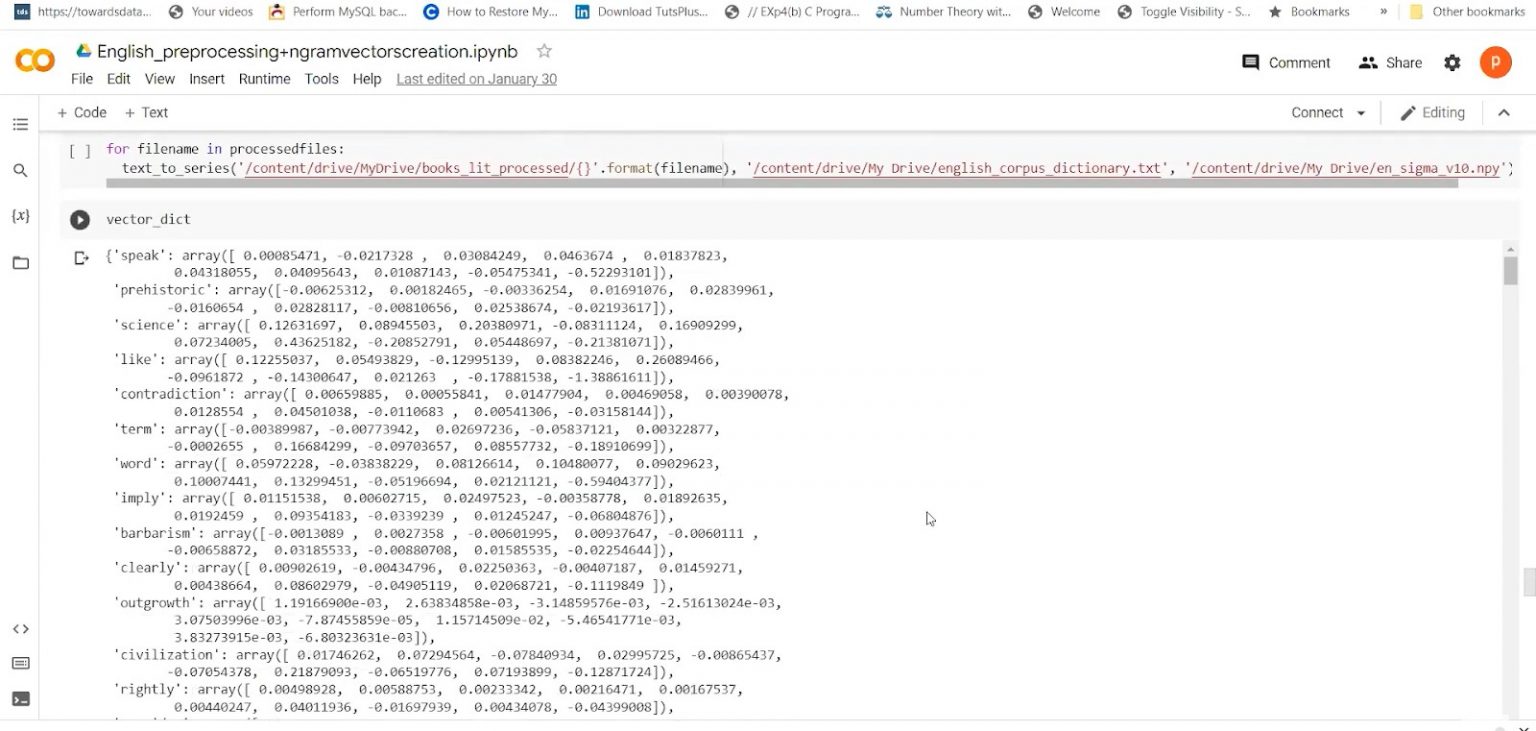Open the Connect dropdown
1536x731 pixels.
coord(1325,113)
